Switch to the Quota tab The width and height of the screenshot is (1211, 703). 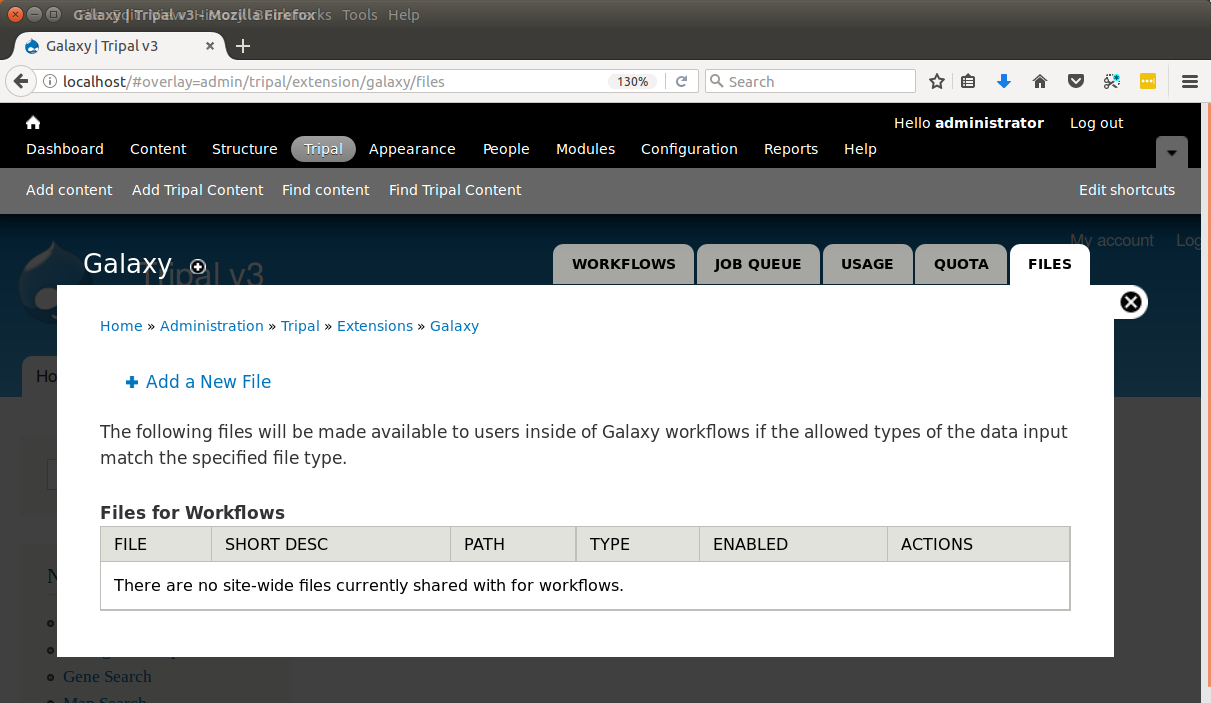click(x=961, y=265)
